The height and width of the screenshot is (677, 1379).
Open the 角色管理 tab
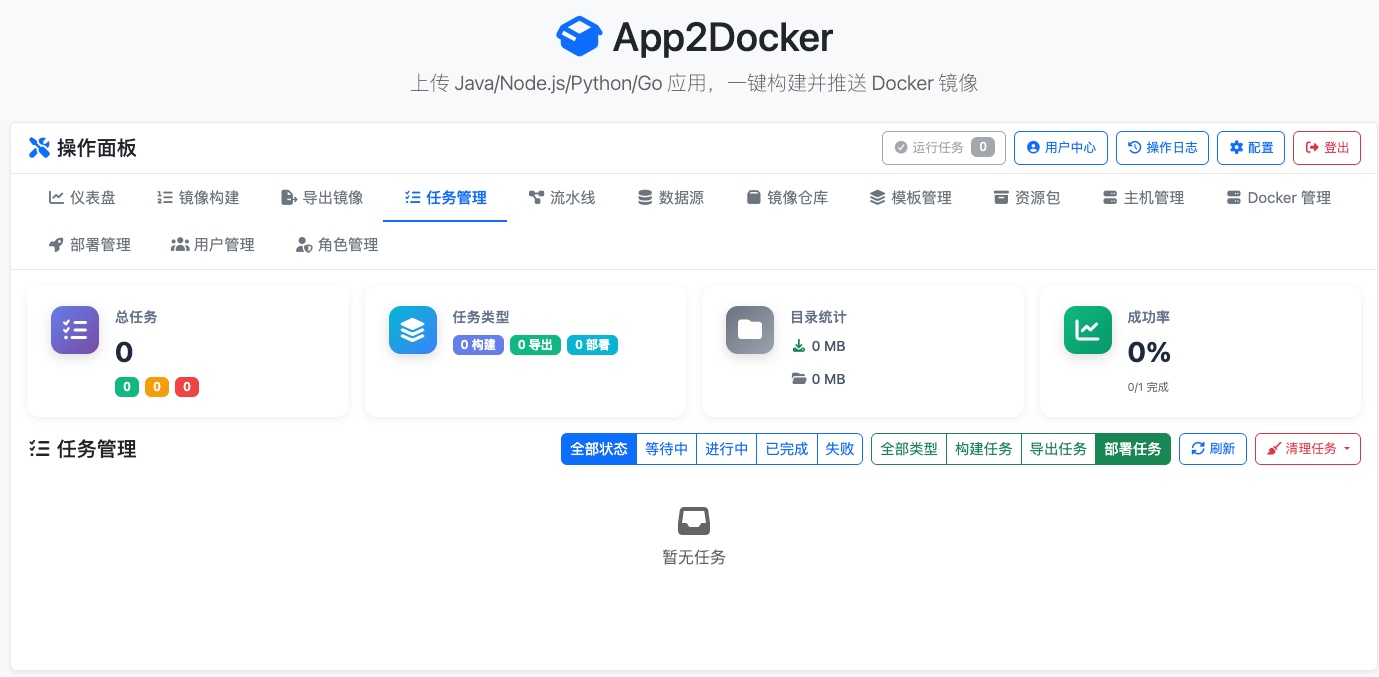[337, 245]
